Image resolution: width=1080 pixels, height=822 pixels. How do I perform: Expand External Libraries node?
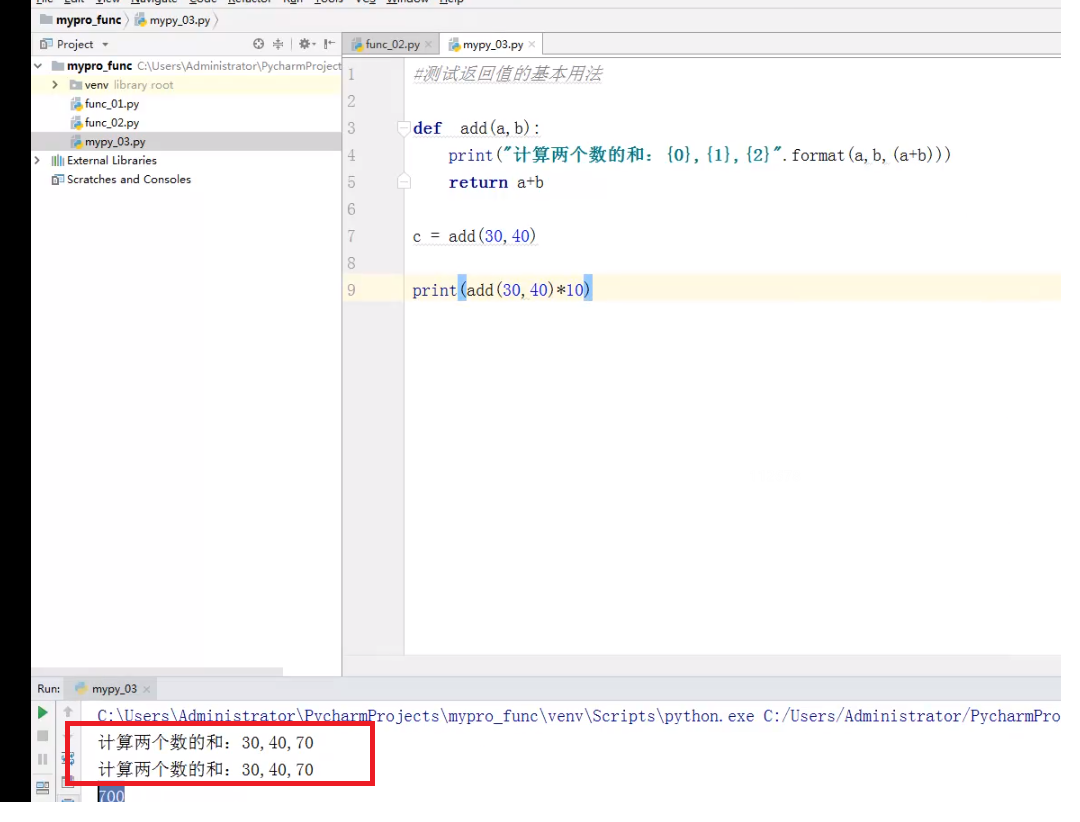(38, 160)
